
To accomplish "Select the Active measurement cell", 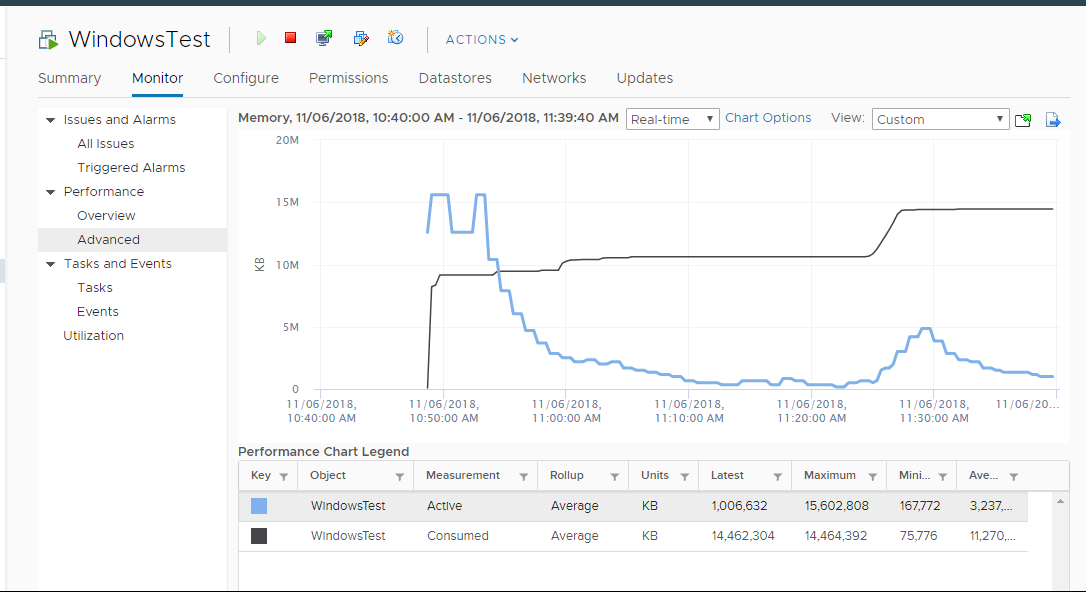I will click(445, 506).
